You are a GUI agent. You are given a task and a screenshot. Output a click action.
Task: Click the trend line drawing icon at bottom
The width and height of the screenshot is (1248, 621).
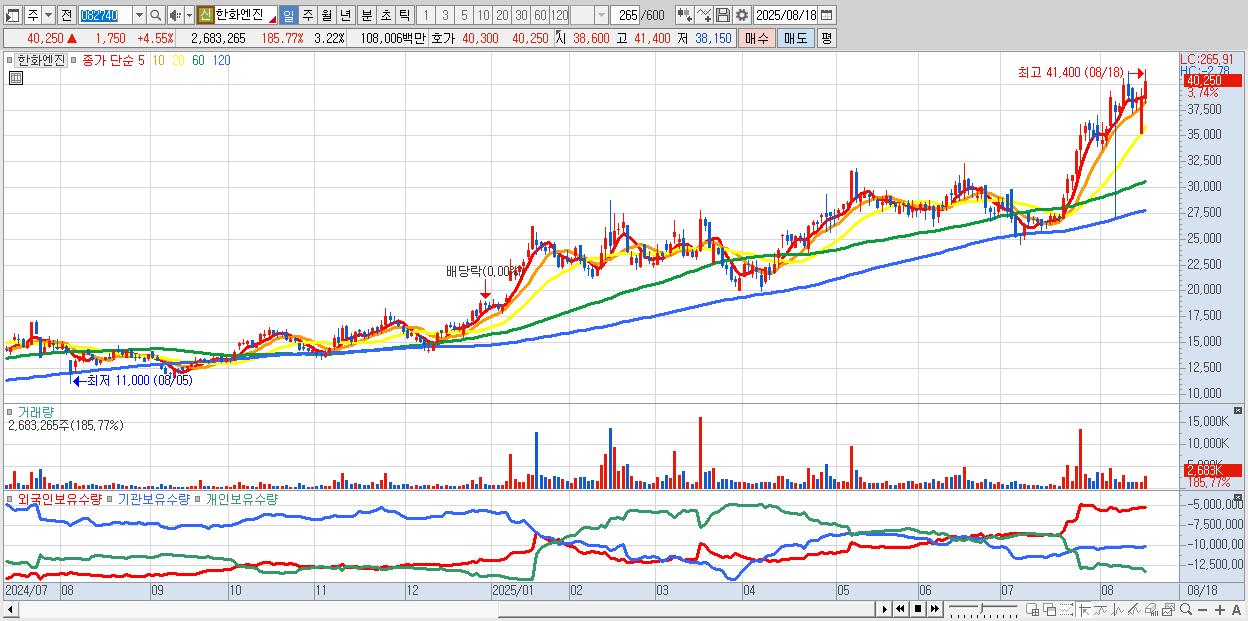(x=1135, y=609)
